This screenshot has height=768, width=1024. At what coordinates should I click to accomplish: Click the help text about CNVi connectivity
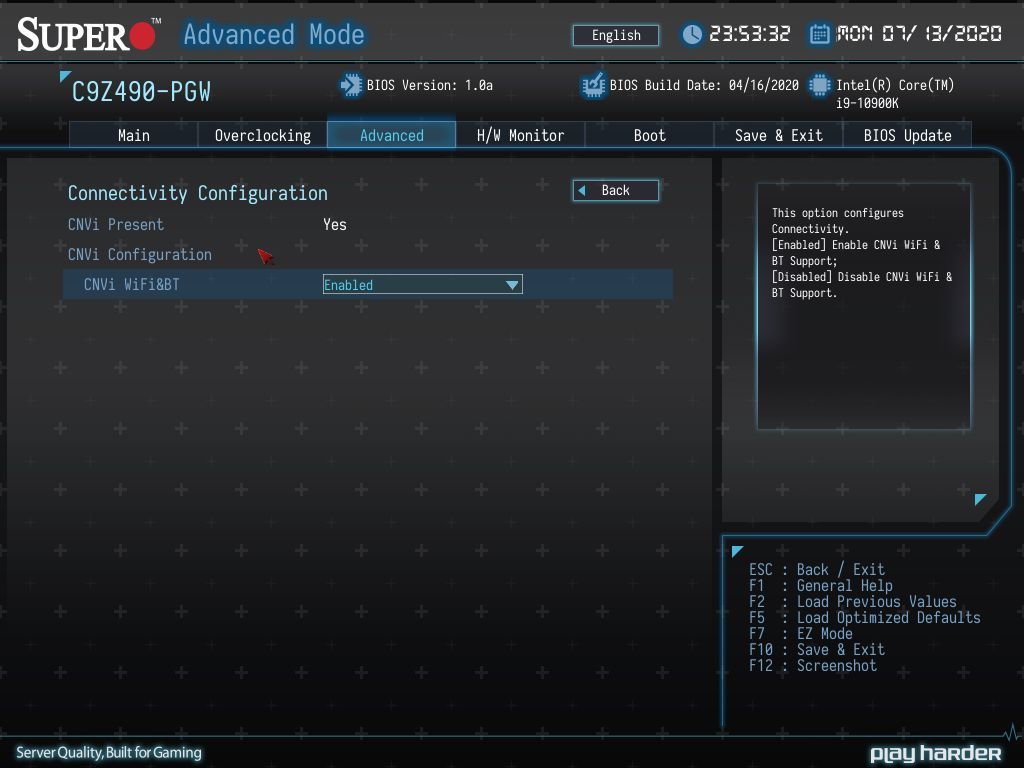tap(862, 253)
